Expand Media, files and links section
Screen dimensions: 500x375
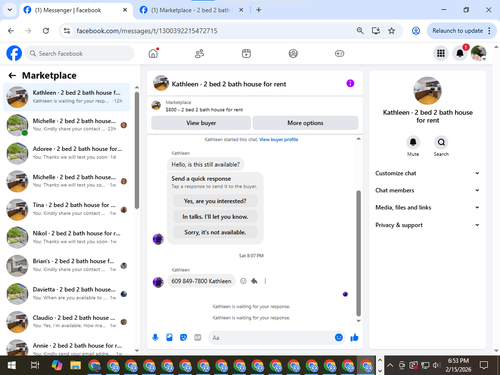(427, 208)
